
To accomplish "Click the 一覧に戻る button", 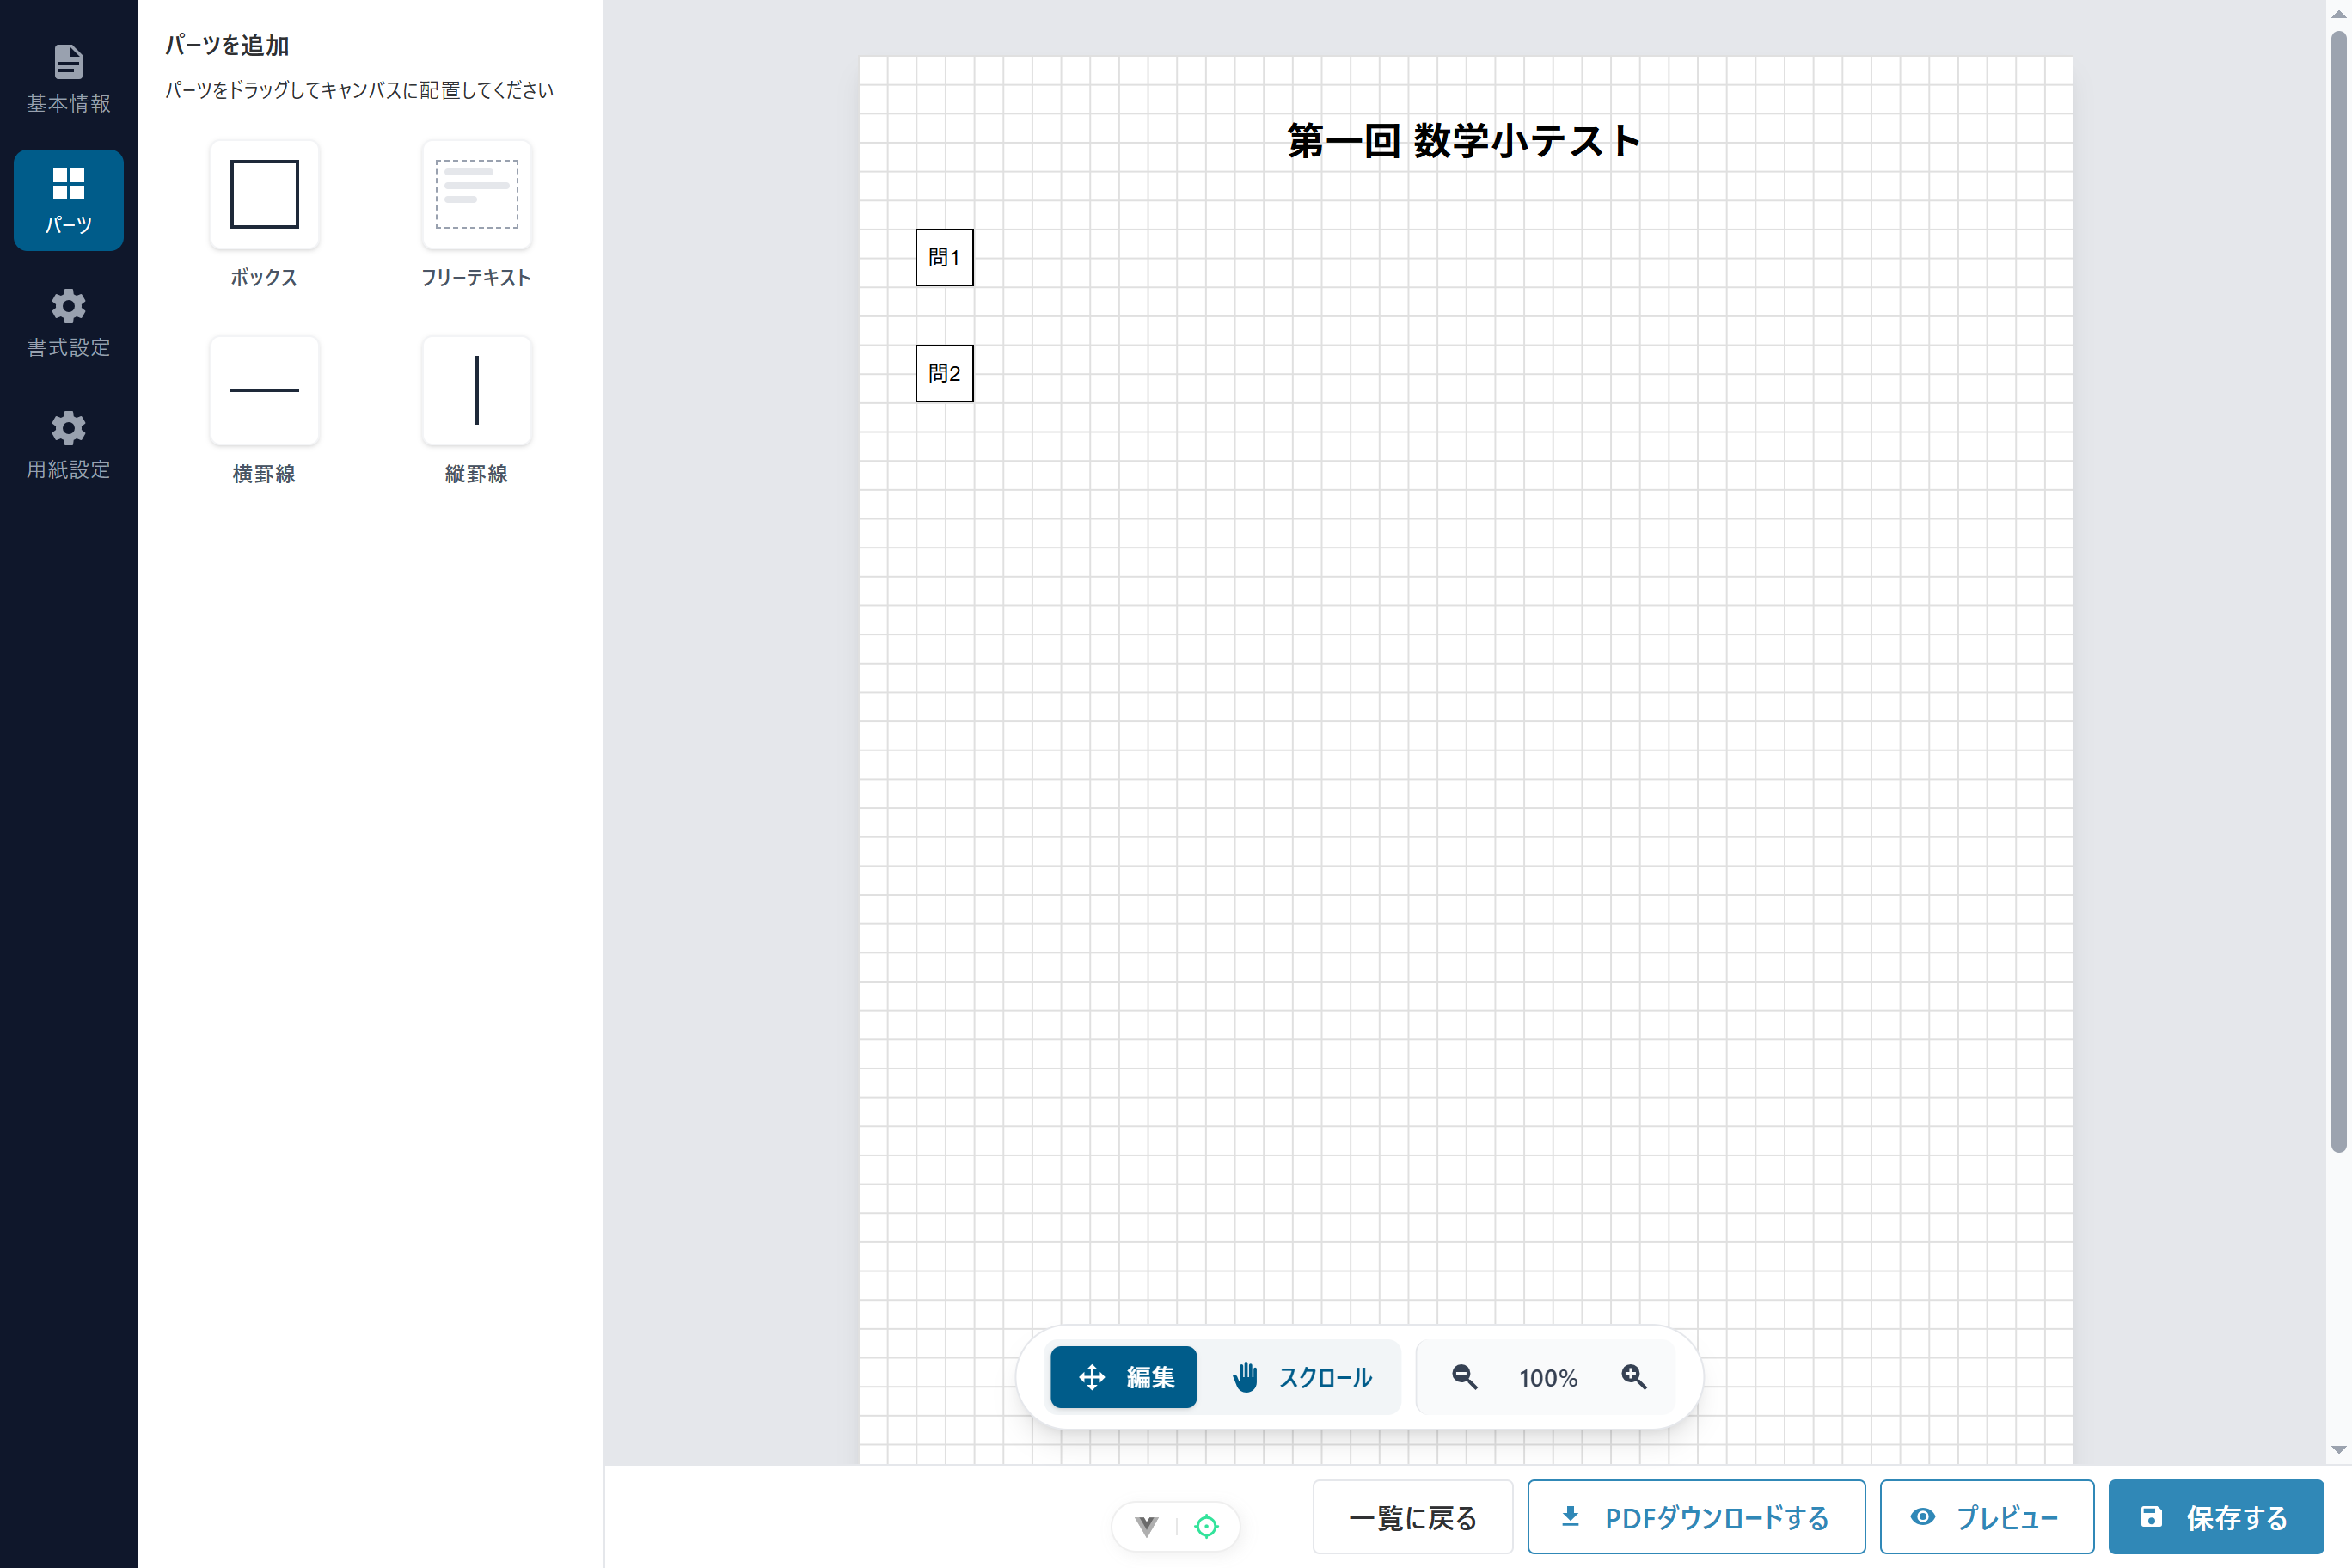I will tap(1412, 1516).
